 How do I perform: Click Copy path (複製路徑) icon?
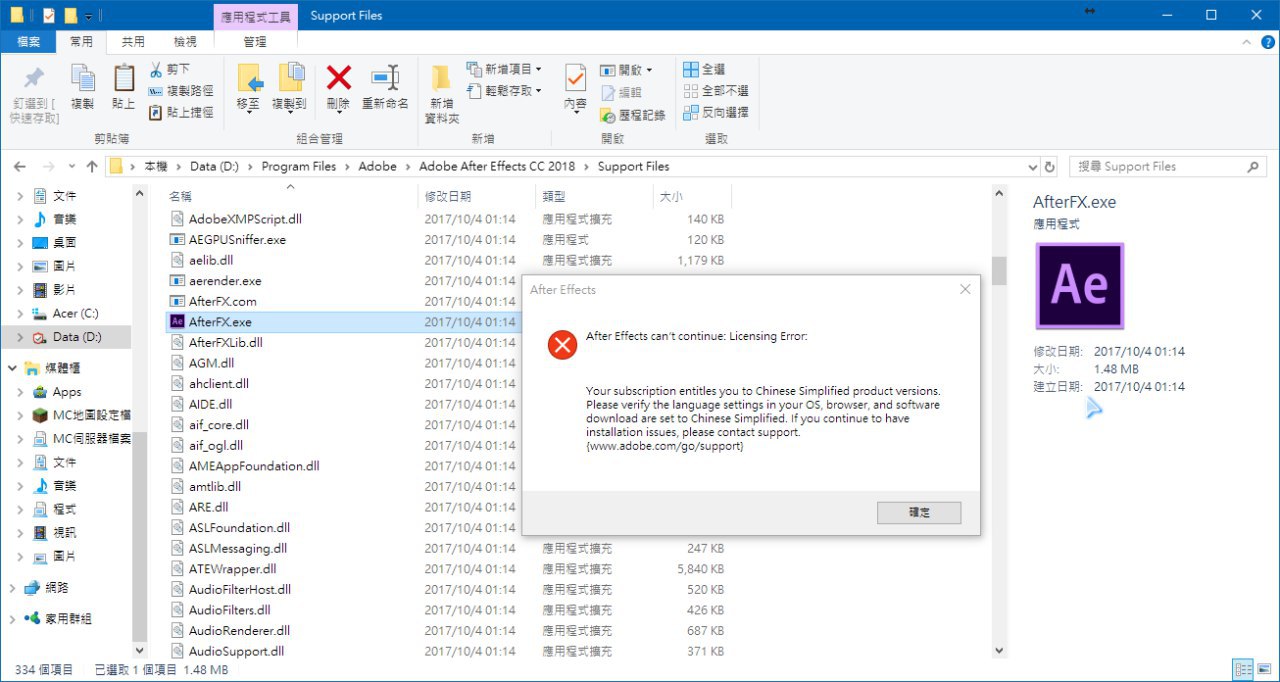(x=156, y=91)
